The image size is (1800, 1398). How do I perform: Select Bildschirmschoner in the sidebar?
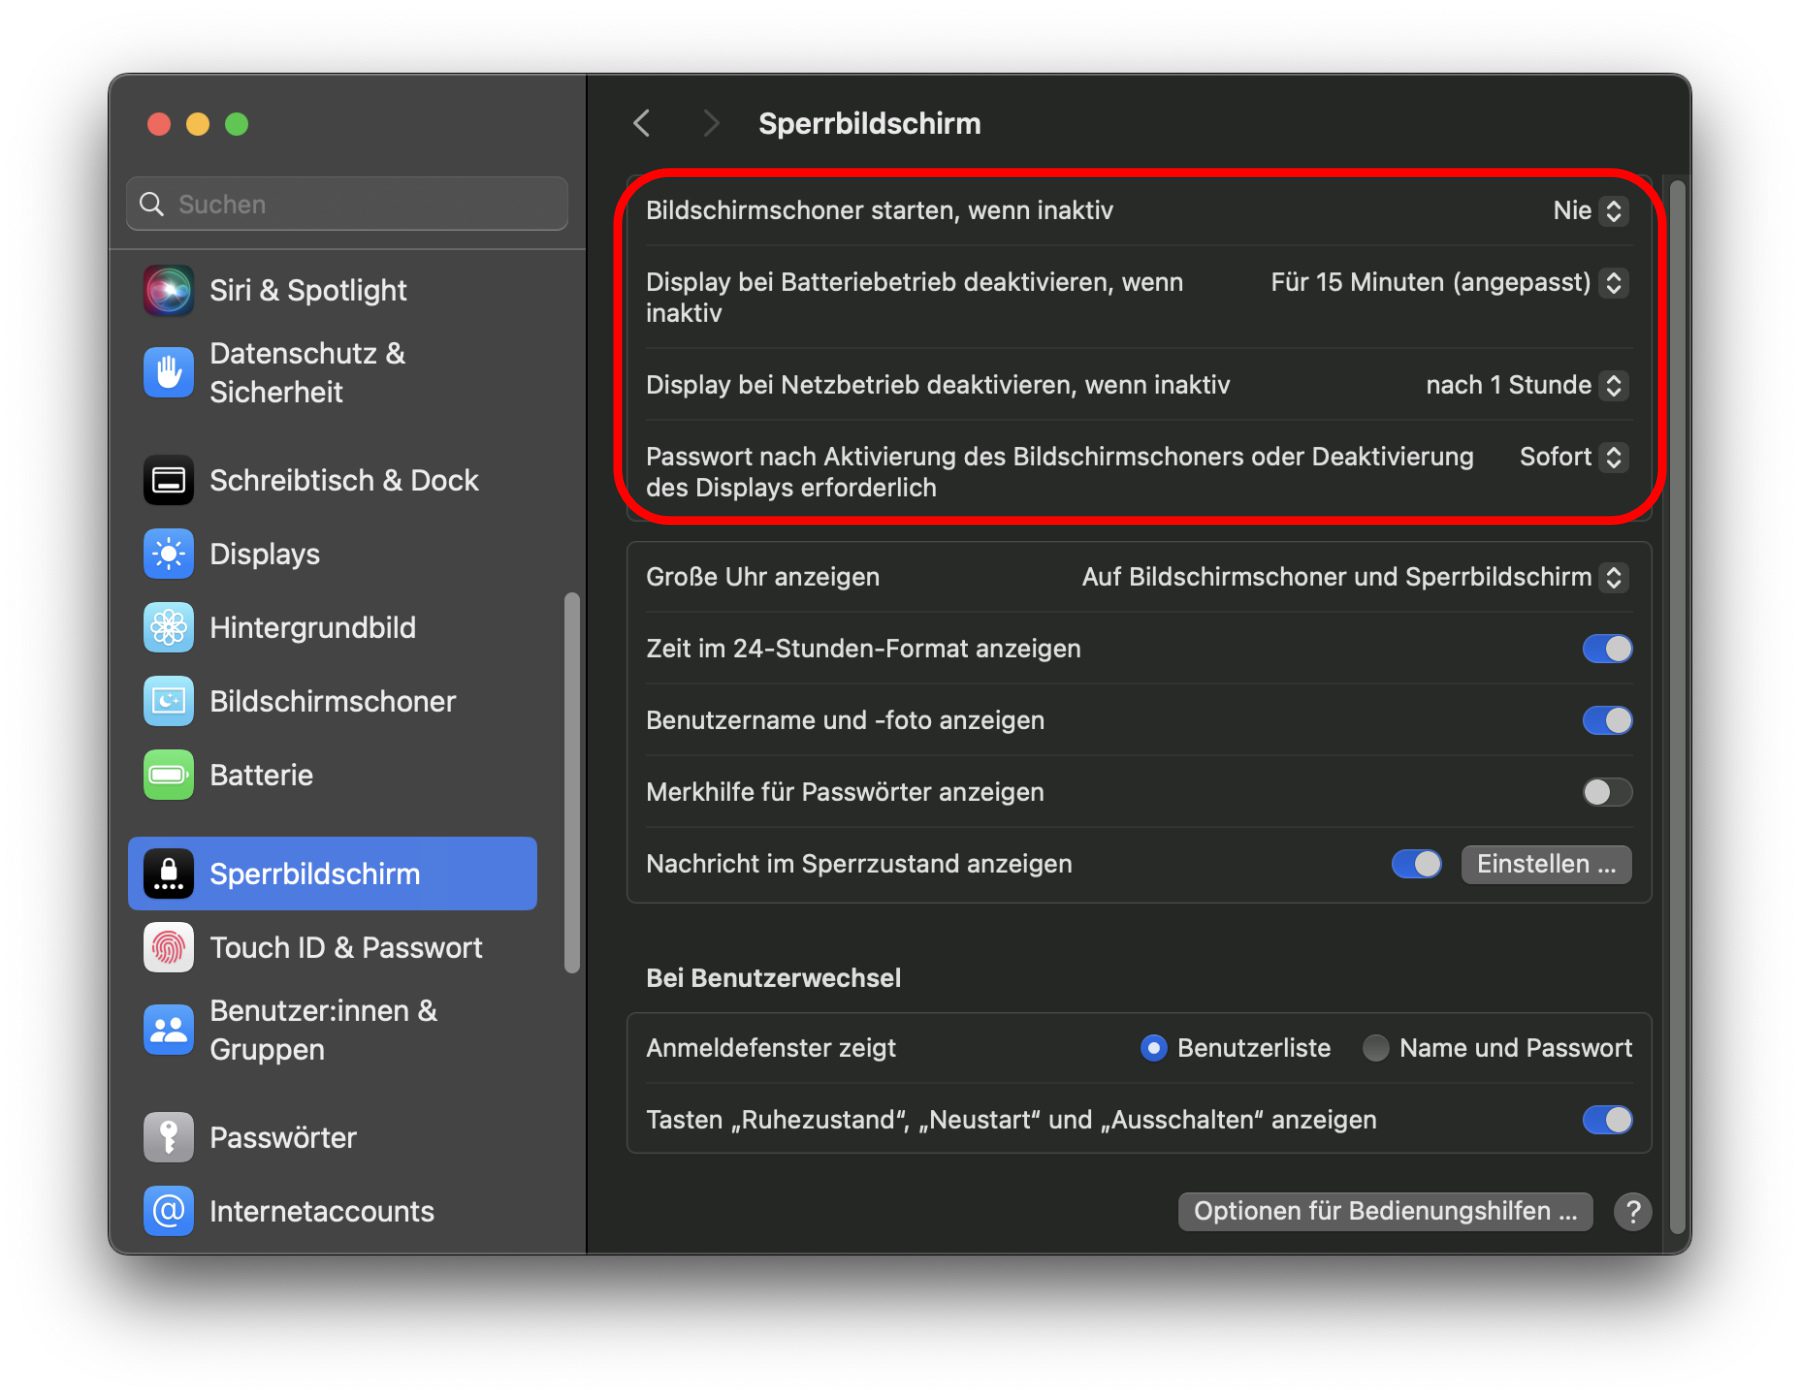click(x=333, y=702)
